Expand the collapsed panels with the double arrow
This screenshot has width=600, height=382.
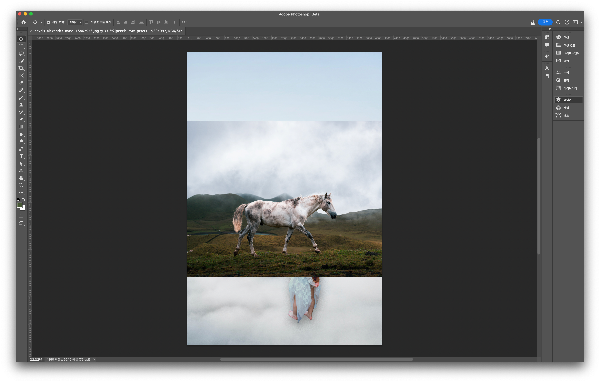click(x=550, y=29)
